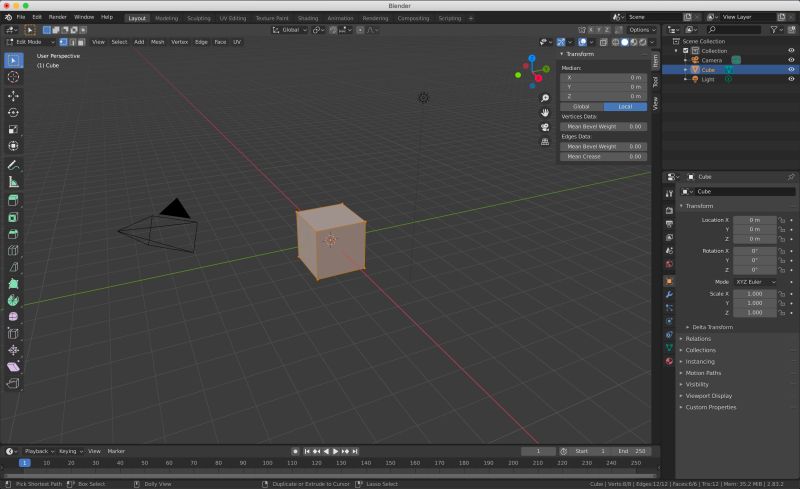Open the Playback dropdown in timeline
The image size is (800, 489).
click(39, 451)
